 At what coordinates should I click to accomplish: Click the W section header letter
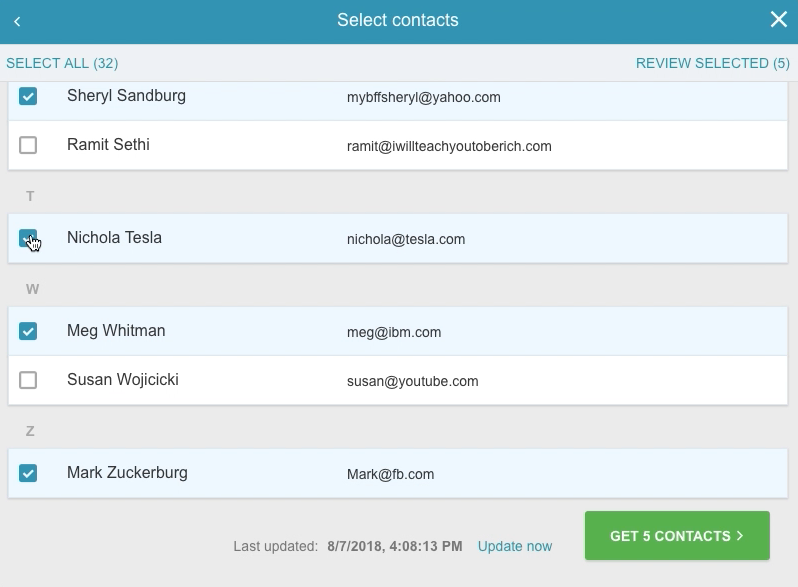[32, 289]
